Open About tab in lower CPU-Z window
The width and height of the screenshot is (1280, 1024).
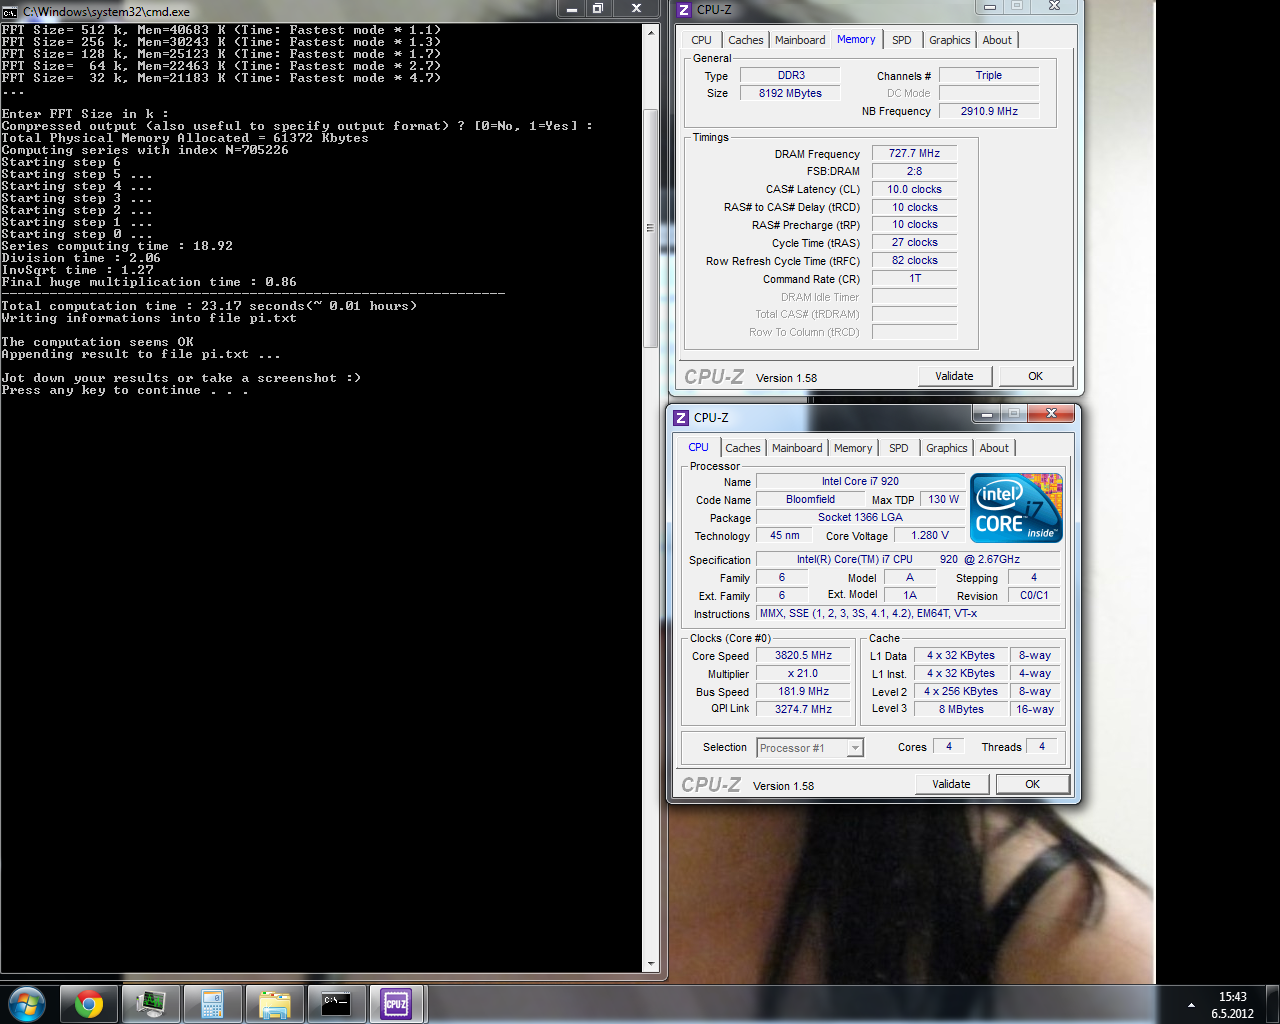(x=994, y=448)
